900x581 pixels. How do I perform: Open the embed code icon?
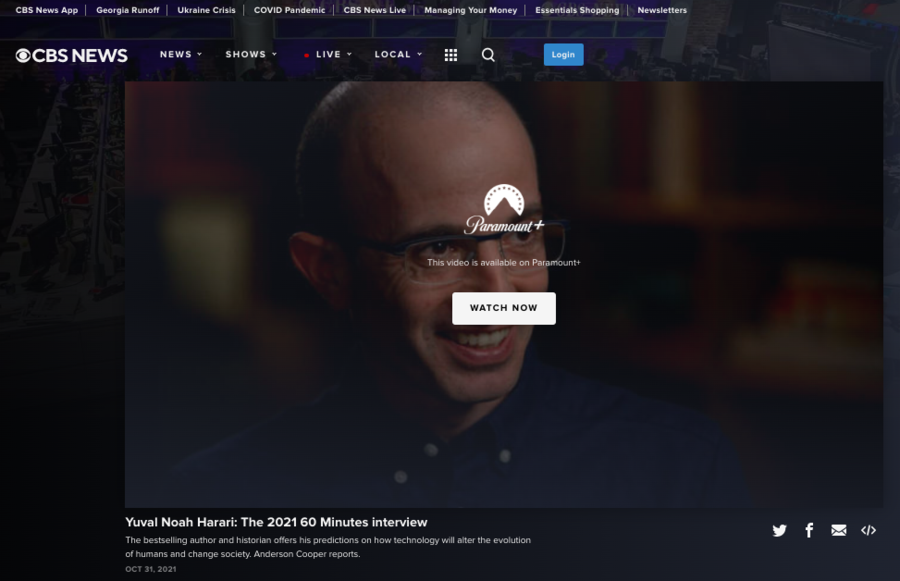coord(868,530)
